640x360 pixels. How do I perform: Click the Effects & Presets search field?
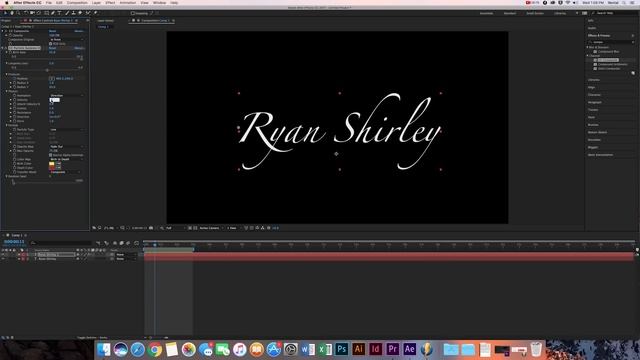pyautogui.click(x=611, y=42)
